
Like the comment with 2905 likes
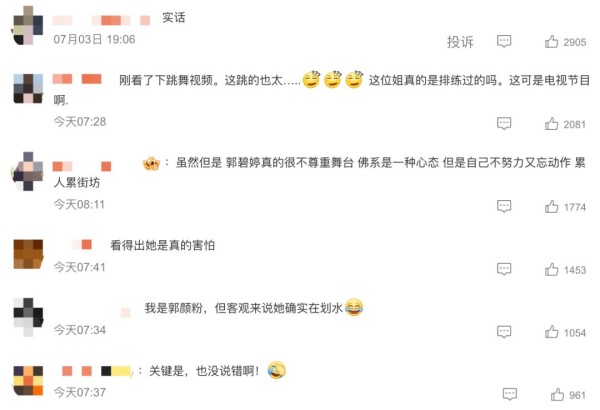point(551,41)
